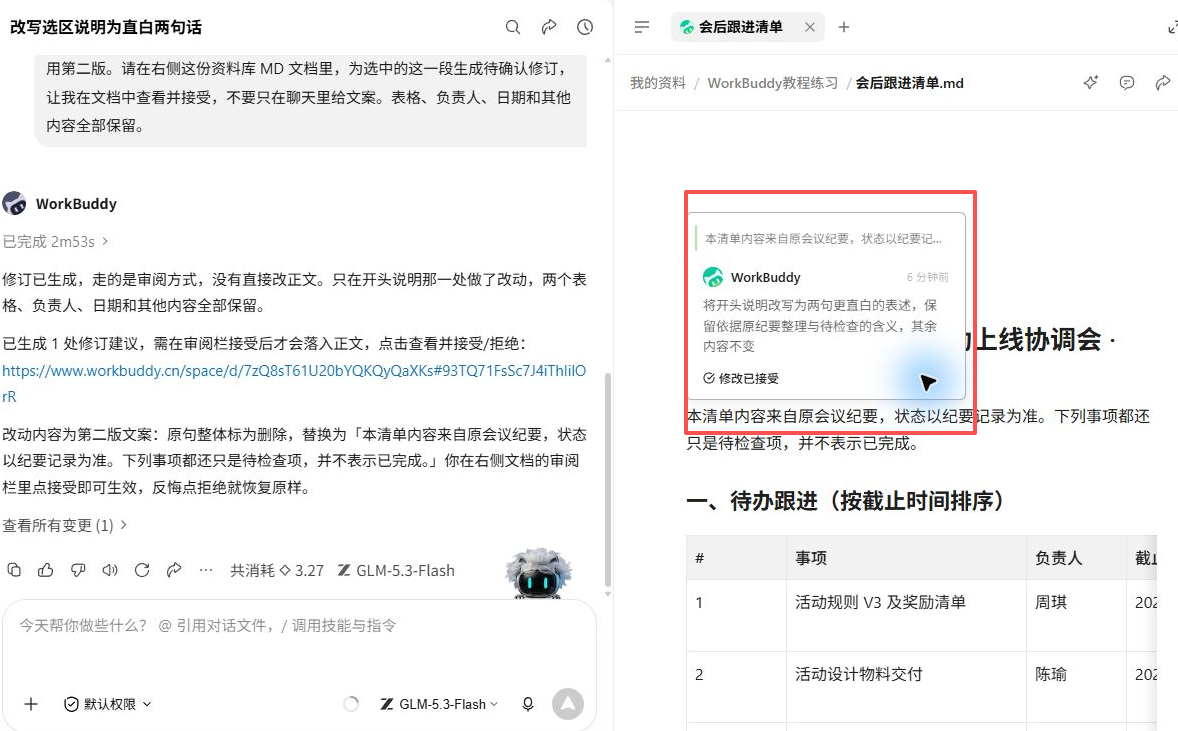Open the workbuddy.cn revision link

tap(294, 383)
